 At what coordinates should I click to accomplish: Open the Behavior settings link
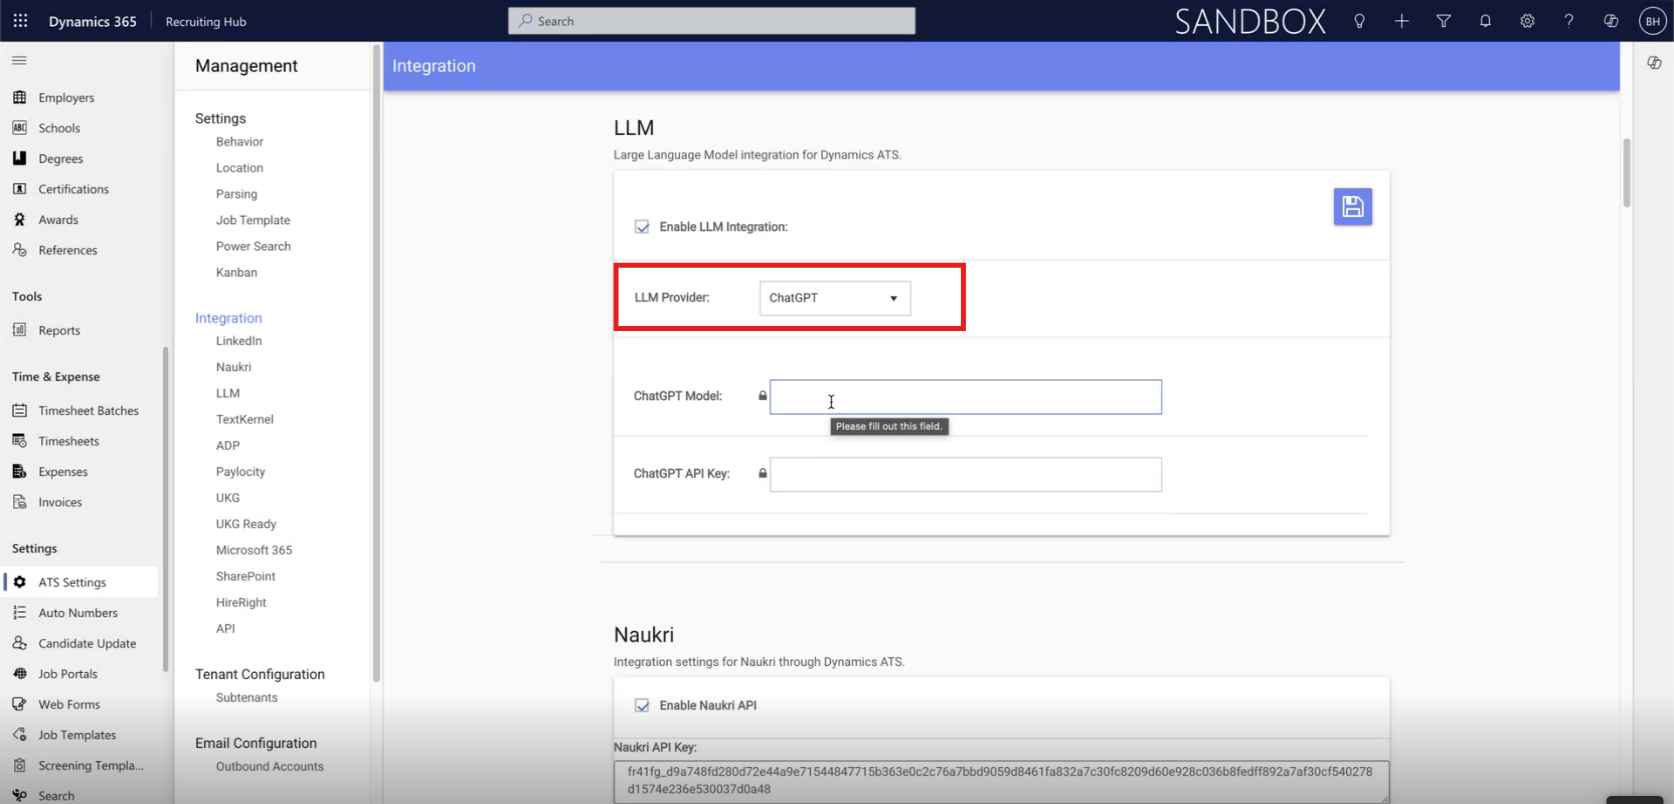(x=239, y=142)
